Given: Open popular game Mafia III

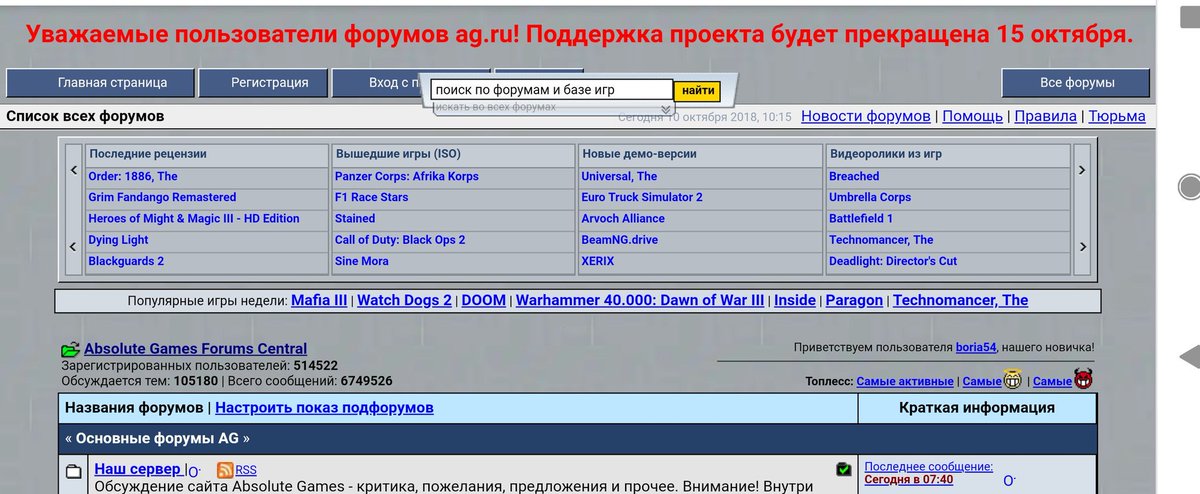Looking at the screenshot, I should click(319, 300).
